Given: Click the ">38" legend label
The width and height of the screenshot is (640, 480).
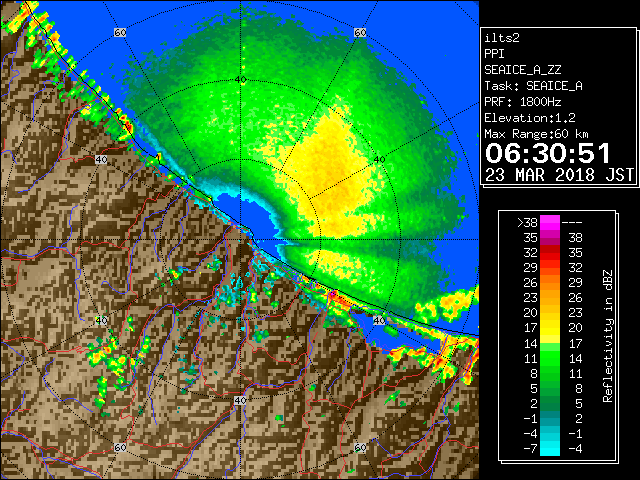Looking at the screenshot, I should (x=527, y=223).
